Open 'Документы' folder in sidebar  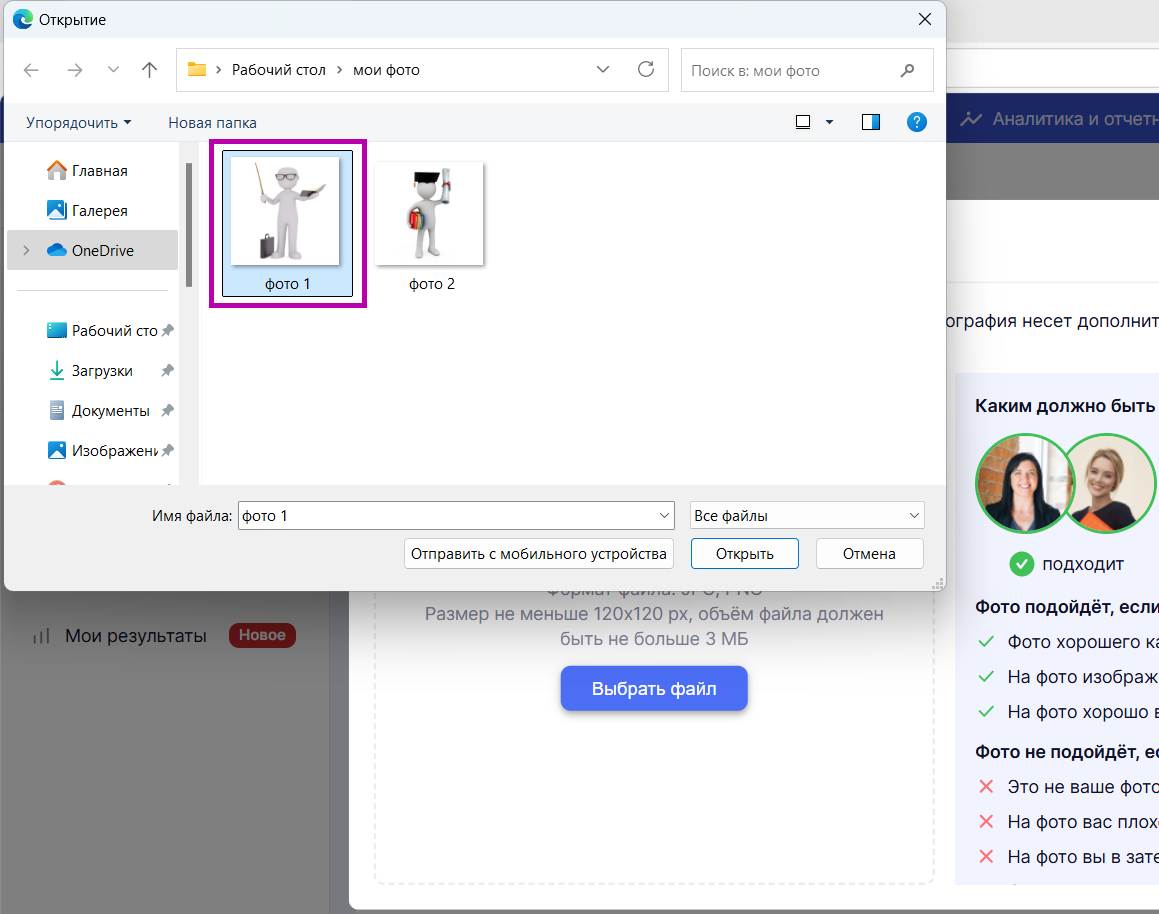99,410
